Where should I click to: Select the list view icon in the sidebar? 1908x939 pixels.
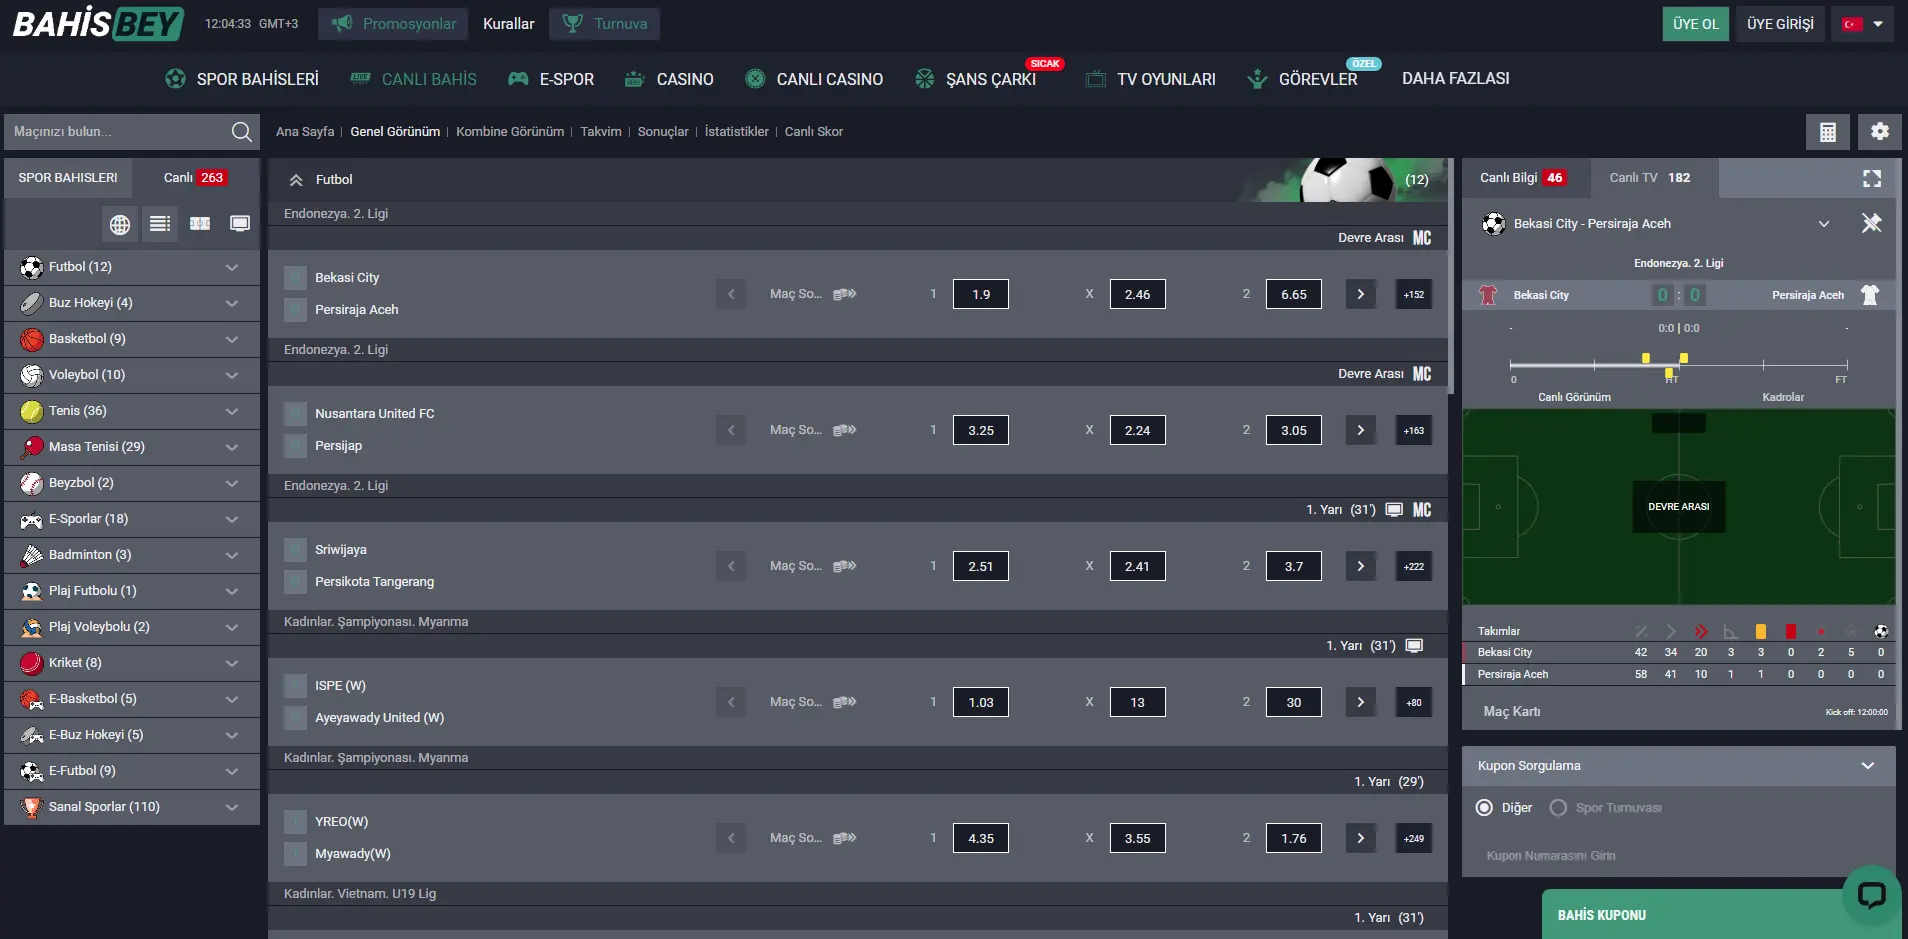click(160, 224)
